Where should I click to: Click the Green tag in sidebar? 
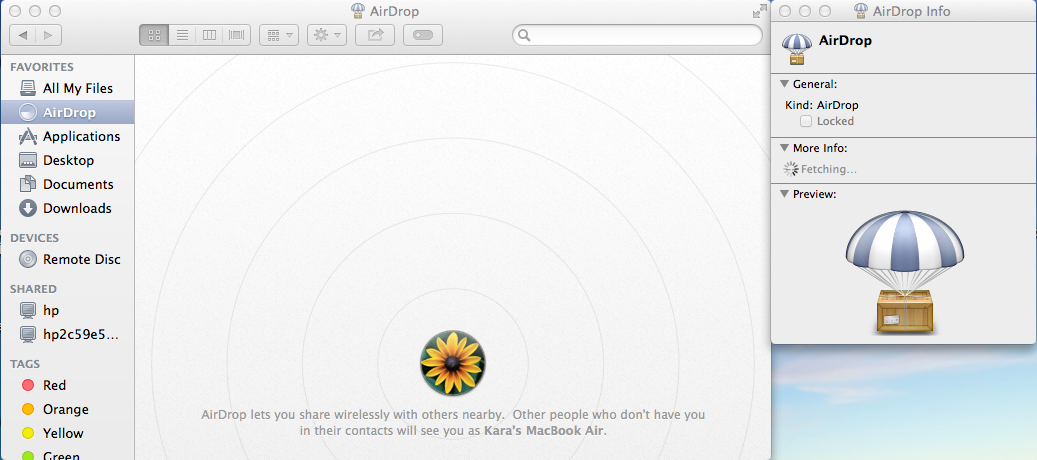pyautogui.click(x=67, y=455)
